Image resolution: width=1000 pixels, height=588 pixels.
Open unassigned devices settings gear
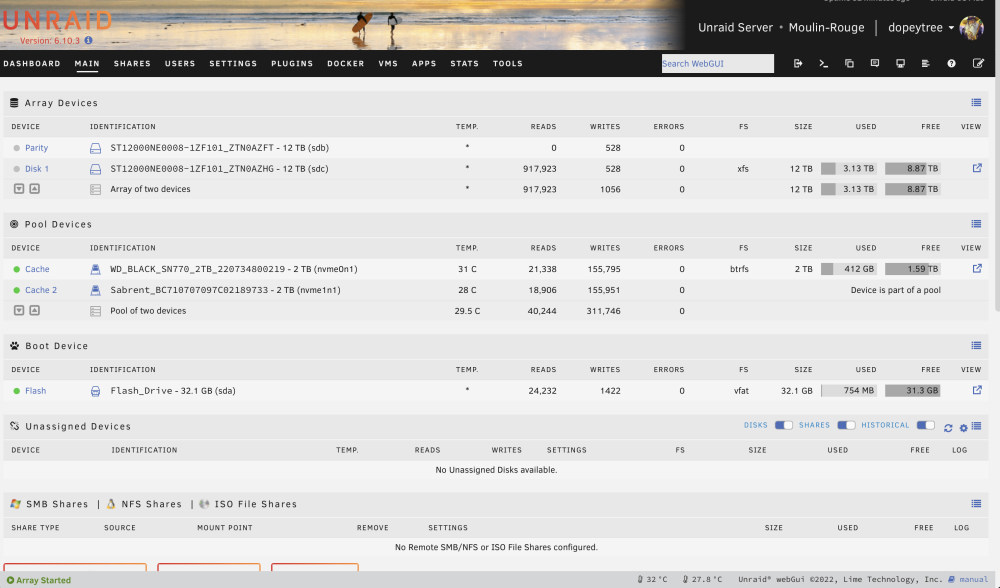coord(963,428)
